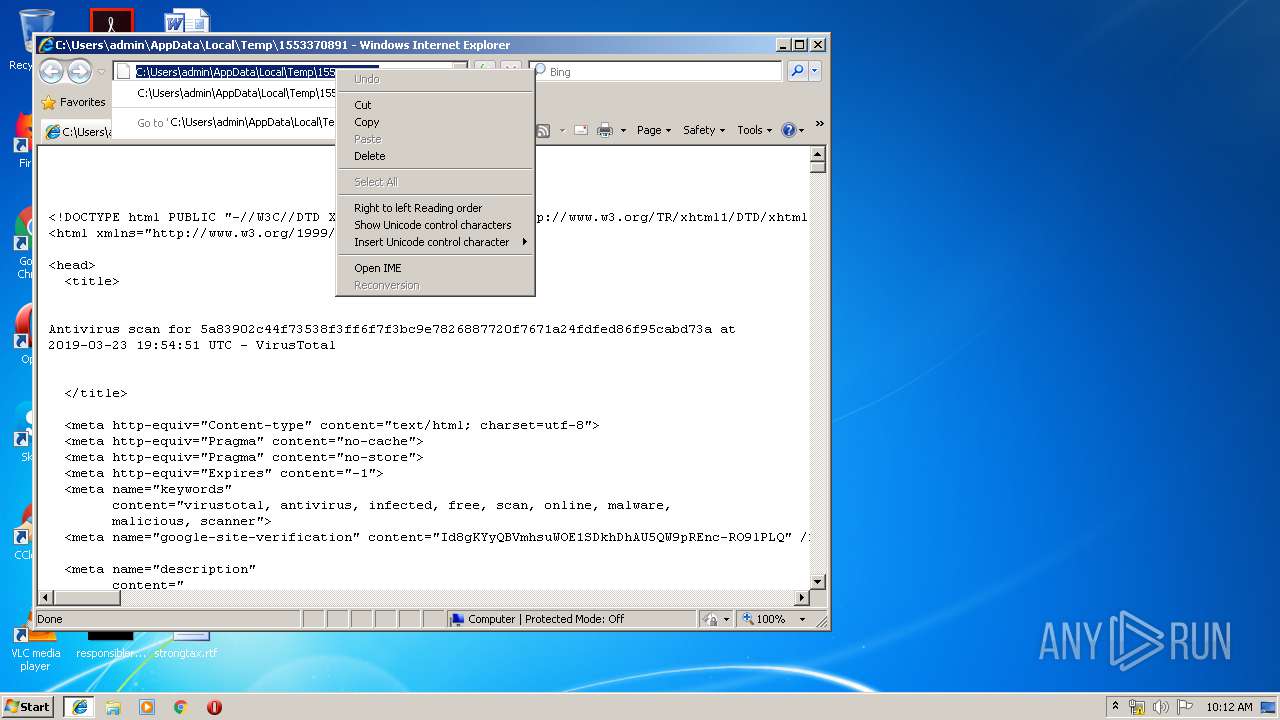Choose Open IME from context menu
This screenshot has height=720, width=1280.
434,268
